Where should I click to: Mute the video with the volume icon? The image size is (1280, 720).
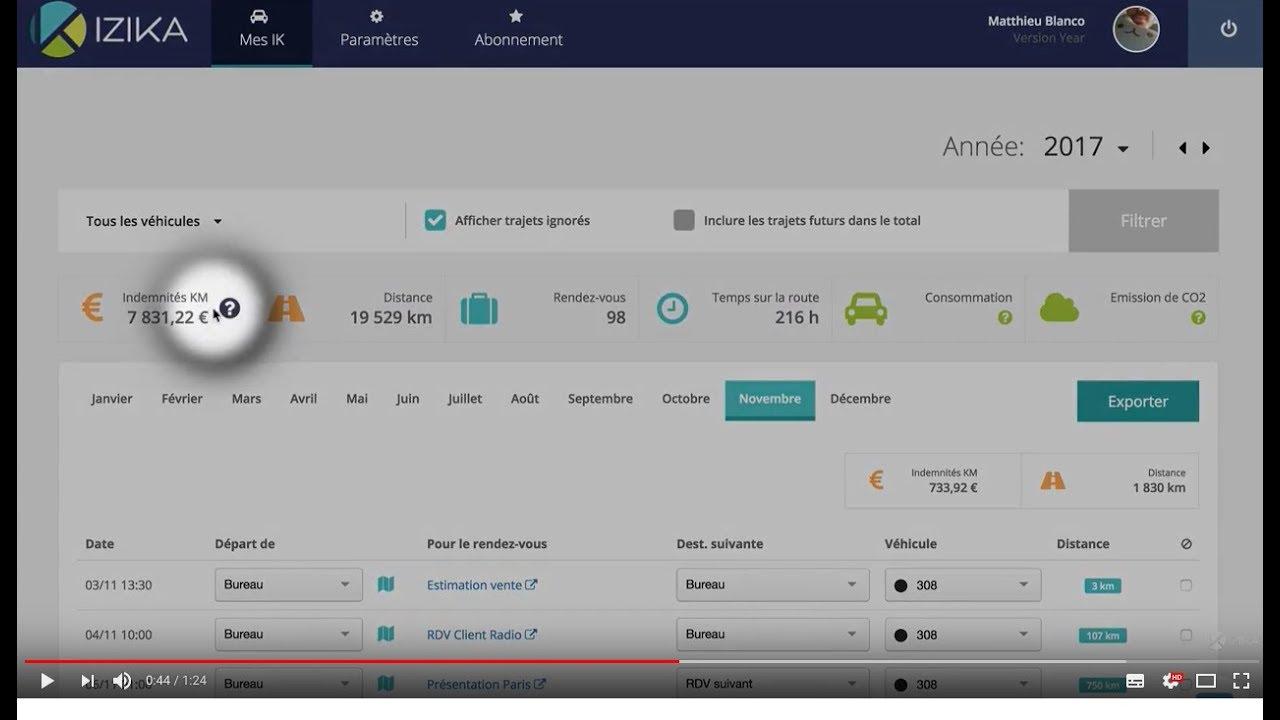tap(121, 681)
